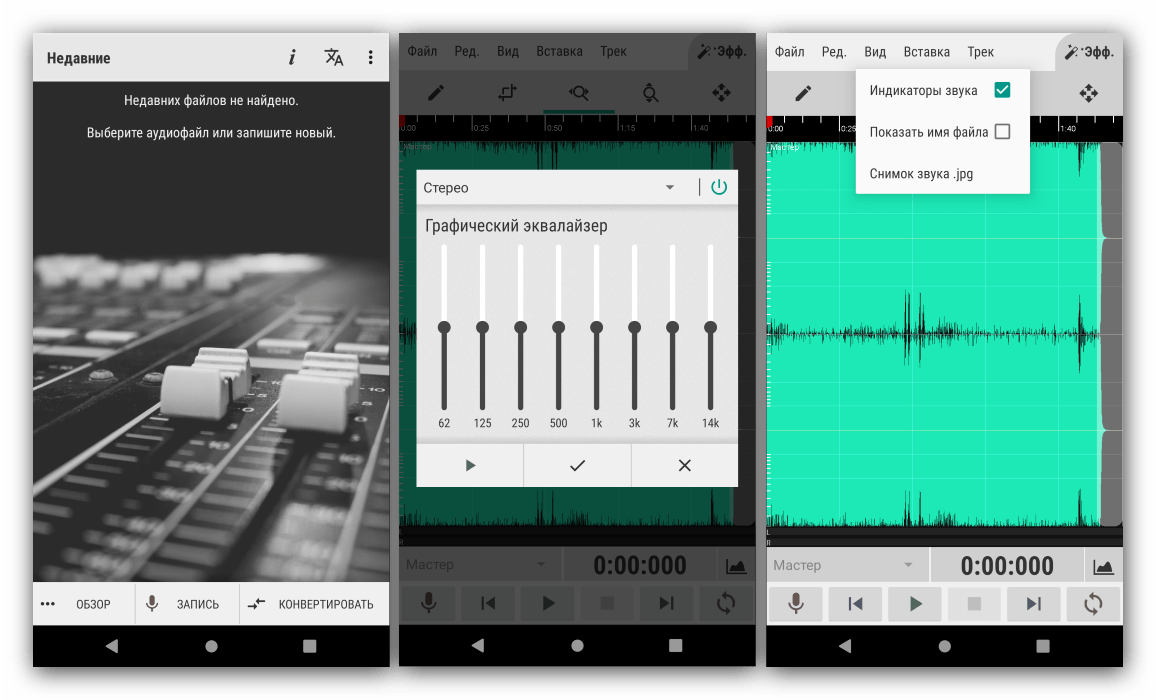The image size is (1156, 700).
Task: Open the language translate icon
Action: pos(334,58)
